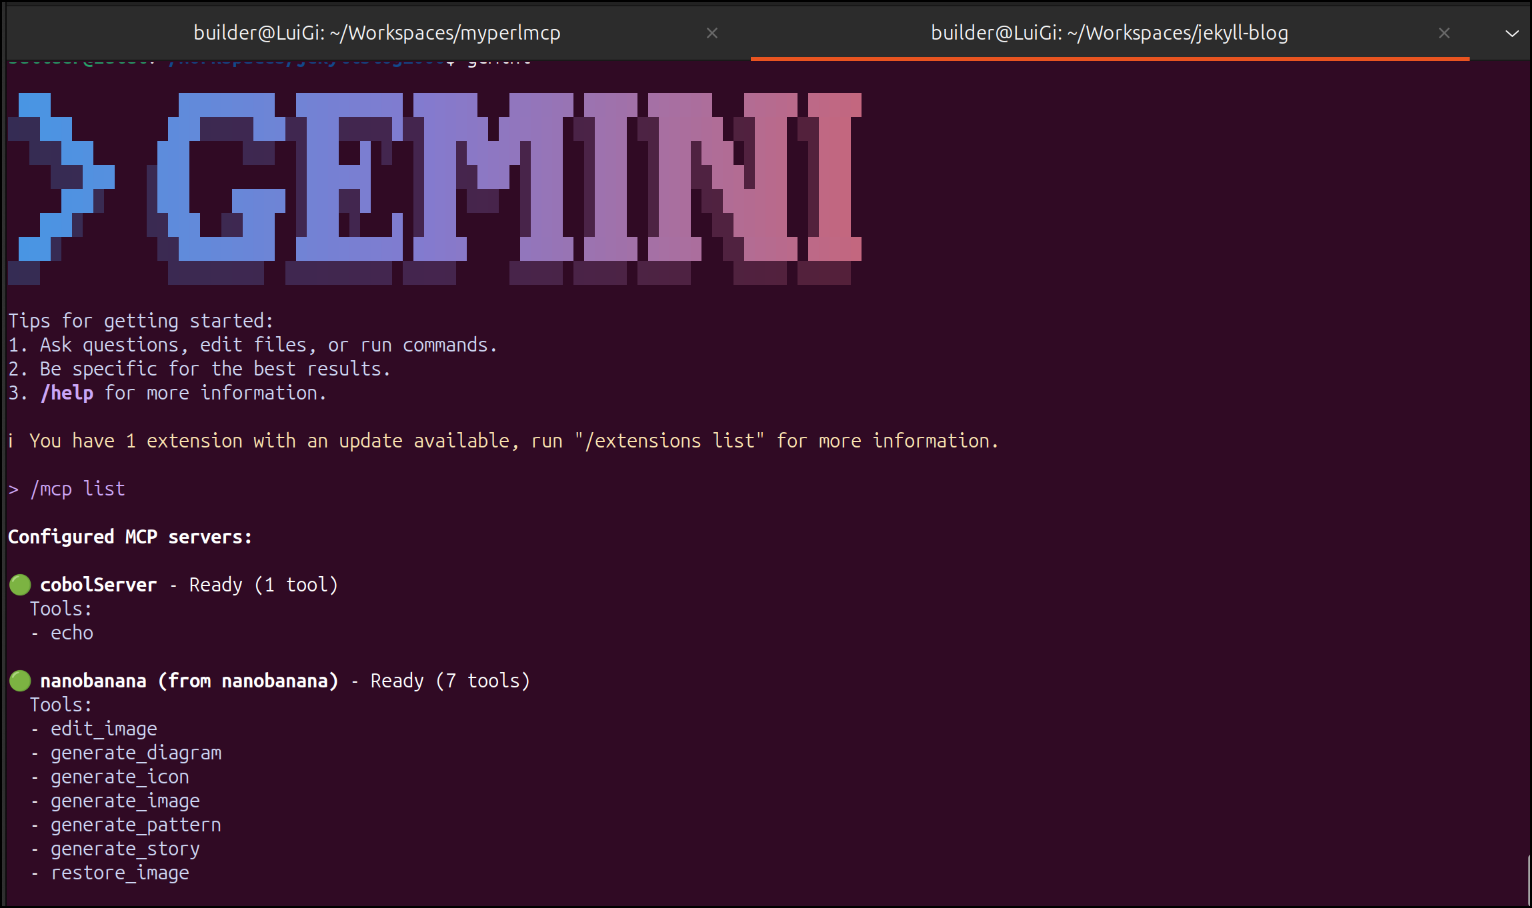The width and height of the screenshot is (1532, 908).
Task: Select the generate_pattern tool entry
Action: pos(136,825)
